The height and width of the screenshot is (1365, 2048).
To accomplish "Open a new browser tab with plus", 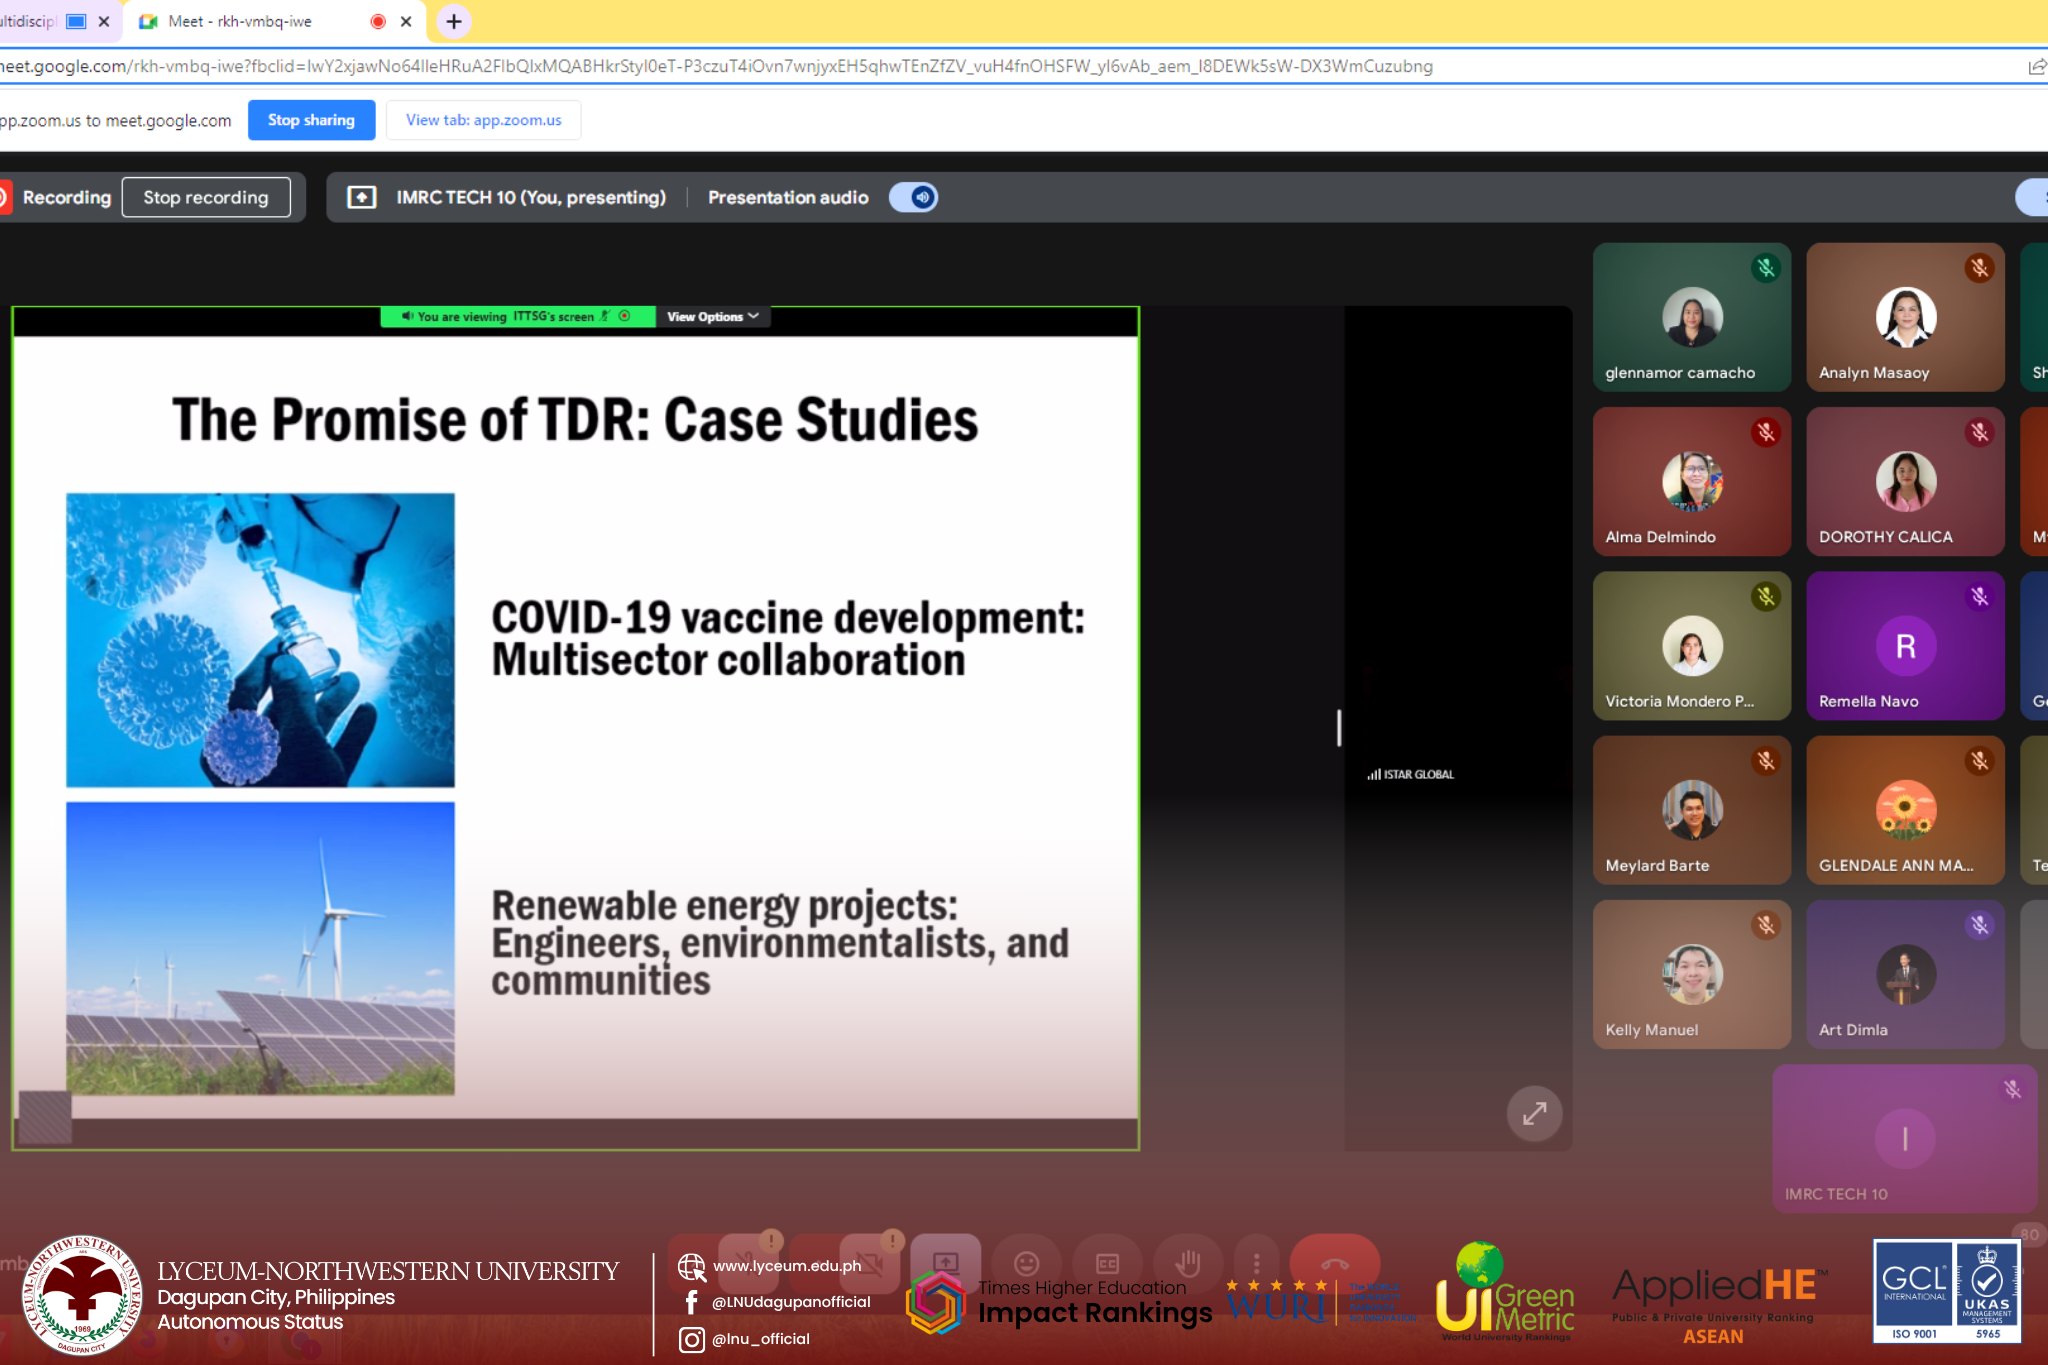I will [x=453, y=21].
